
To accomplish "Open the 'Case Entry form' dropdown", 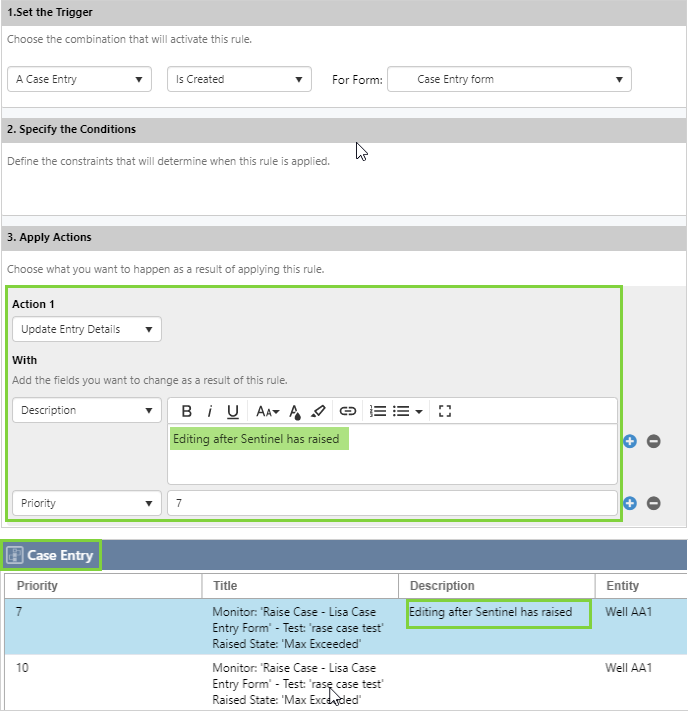I will click(509, 79).
